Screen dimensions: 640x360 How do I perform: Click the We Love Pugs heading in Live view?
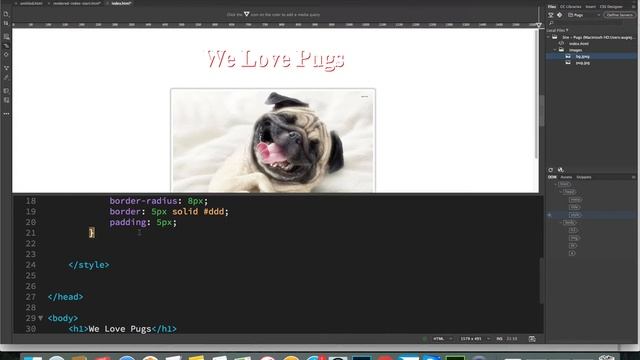click(x=276, y=60)
